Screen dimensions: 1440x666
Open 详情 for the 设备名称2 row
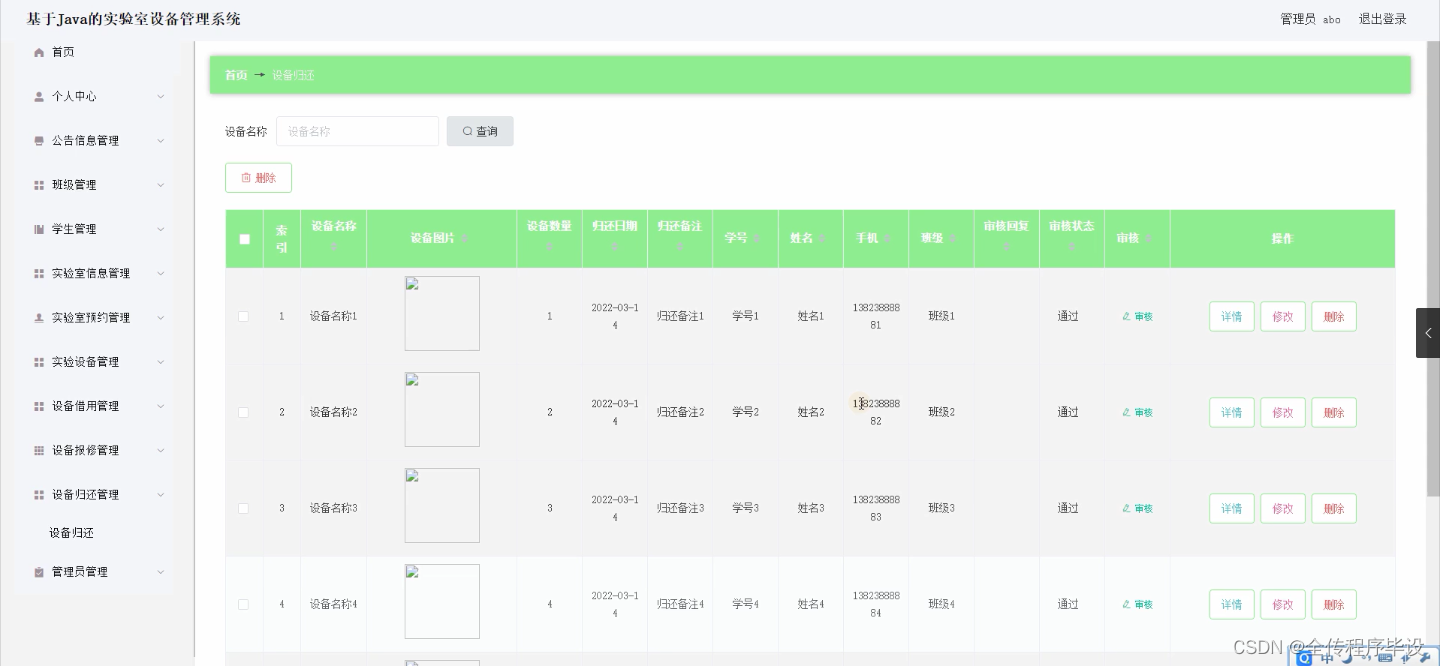click(1231, 412)
